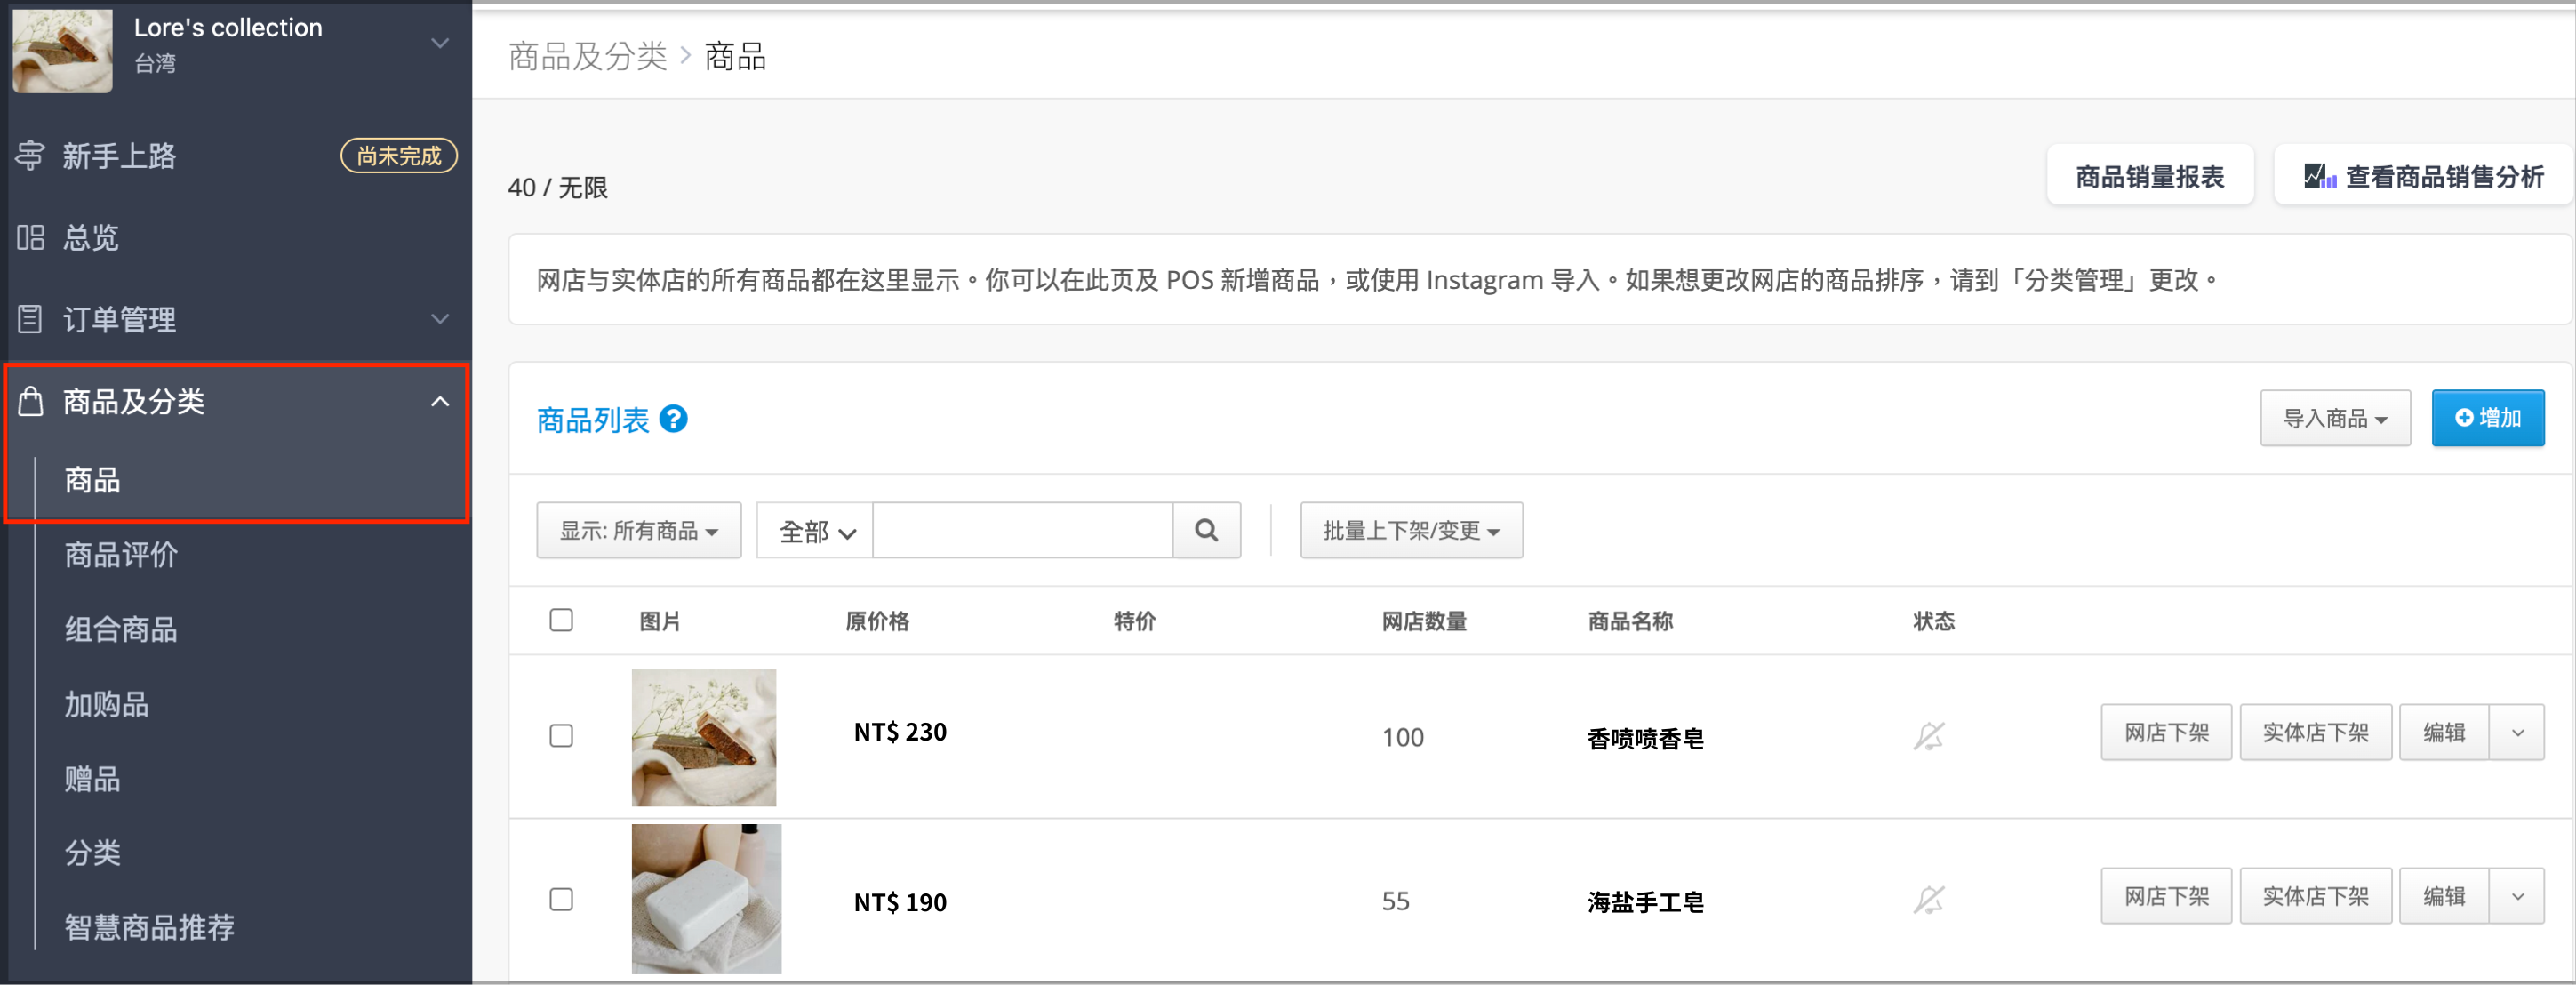Screen dimensions: 2576x985
Task: Click the 40 / 无限 product count
Action: (558, 188)
